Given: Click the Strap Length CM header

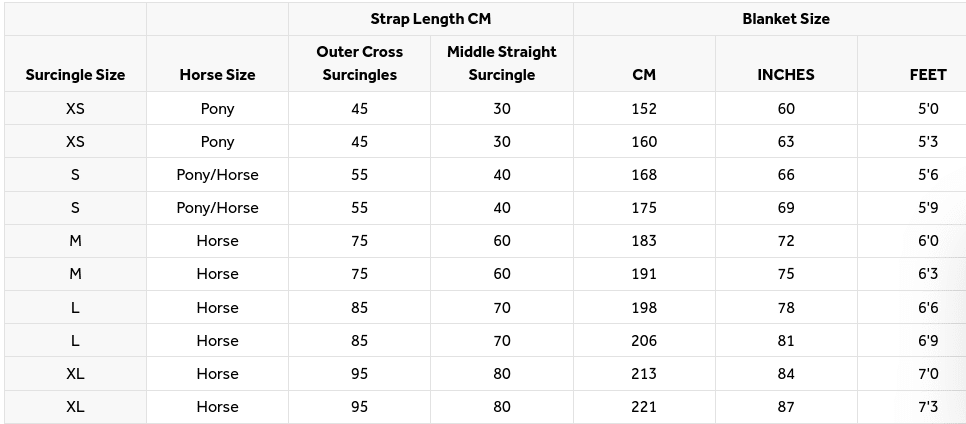Looking at the screenshot, I should coord(430,19).
